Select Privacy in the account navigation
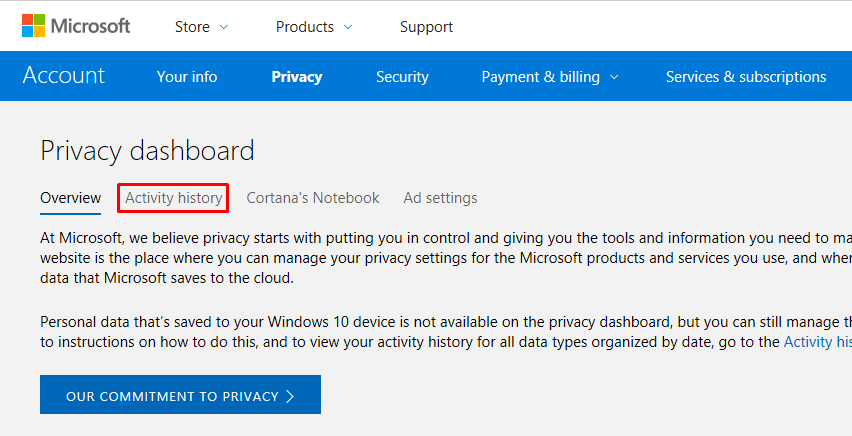 click(x=297, y=77)
